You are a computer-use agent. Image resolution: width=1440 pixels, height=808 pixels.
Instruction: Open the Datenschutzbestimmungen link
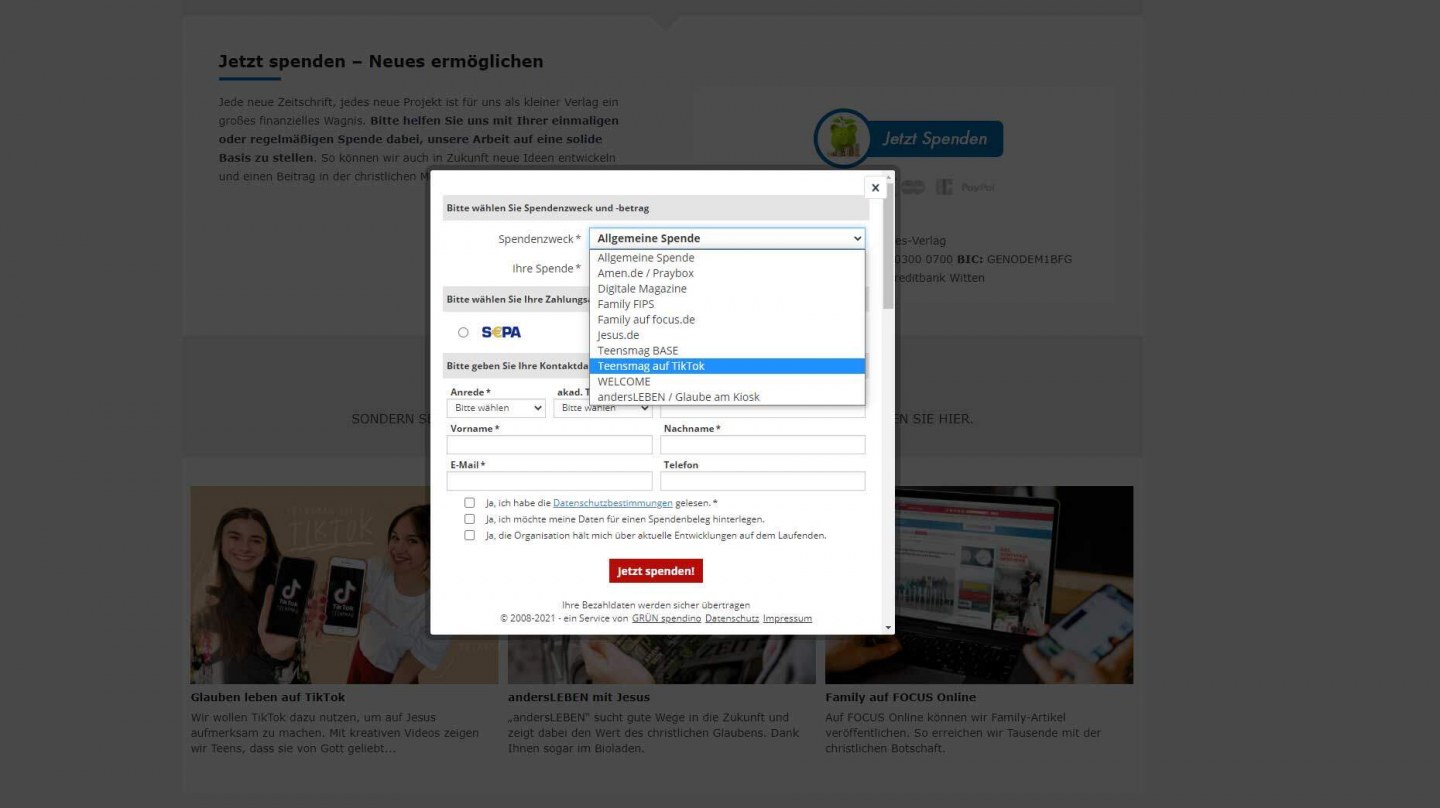coord(613,503)
